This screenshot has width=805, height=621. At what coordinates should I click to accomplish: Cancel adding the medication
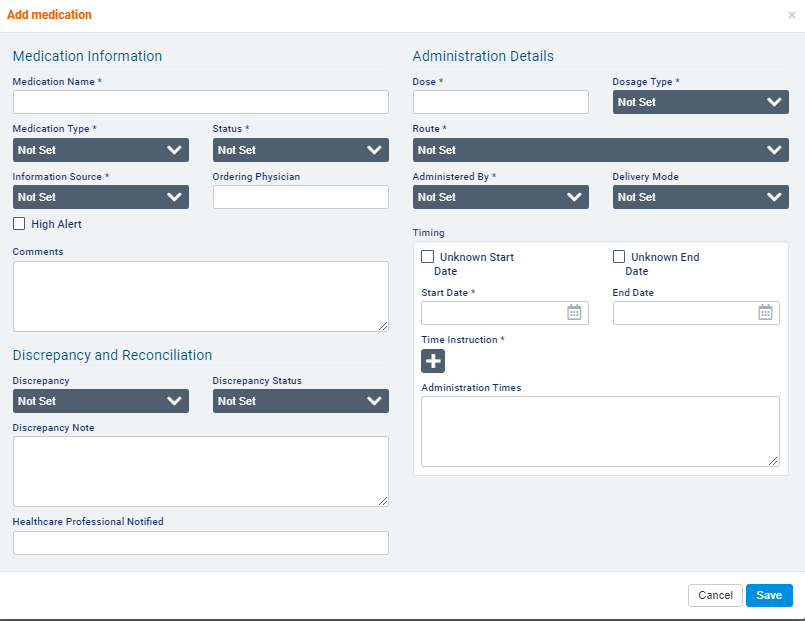pyautogui.click(x=715, y=595)
